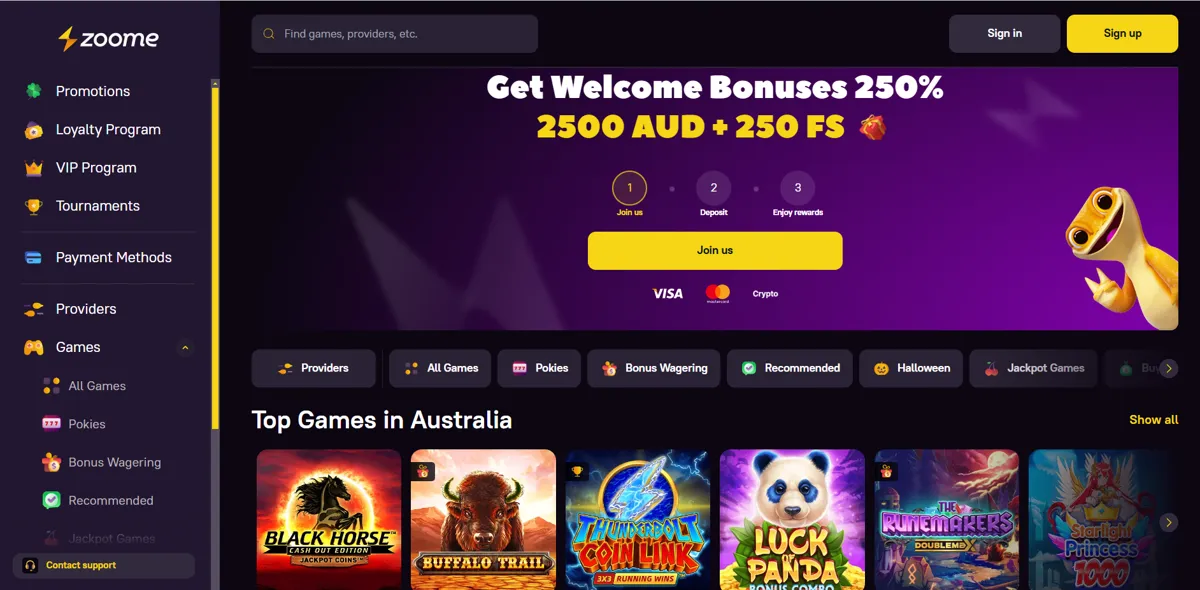Click the VIP Program crown icon
The height and width of the screenshot is (590, 1200).
34,168
